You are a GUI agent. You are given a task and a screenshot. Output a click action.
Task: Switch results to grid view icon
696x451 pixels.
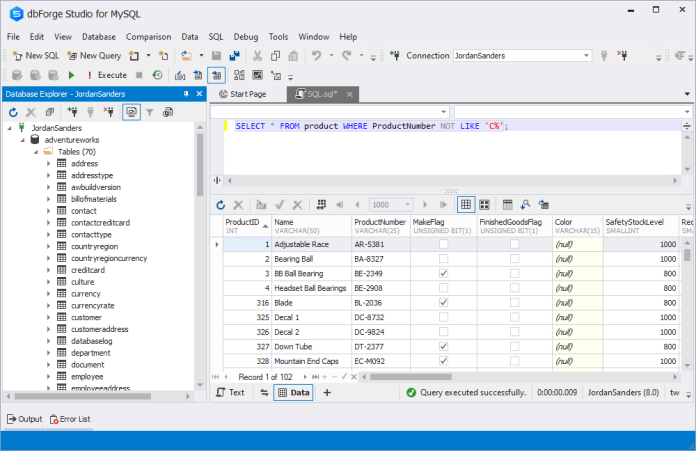point(466,204)
